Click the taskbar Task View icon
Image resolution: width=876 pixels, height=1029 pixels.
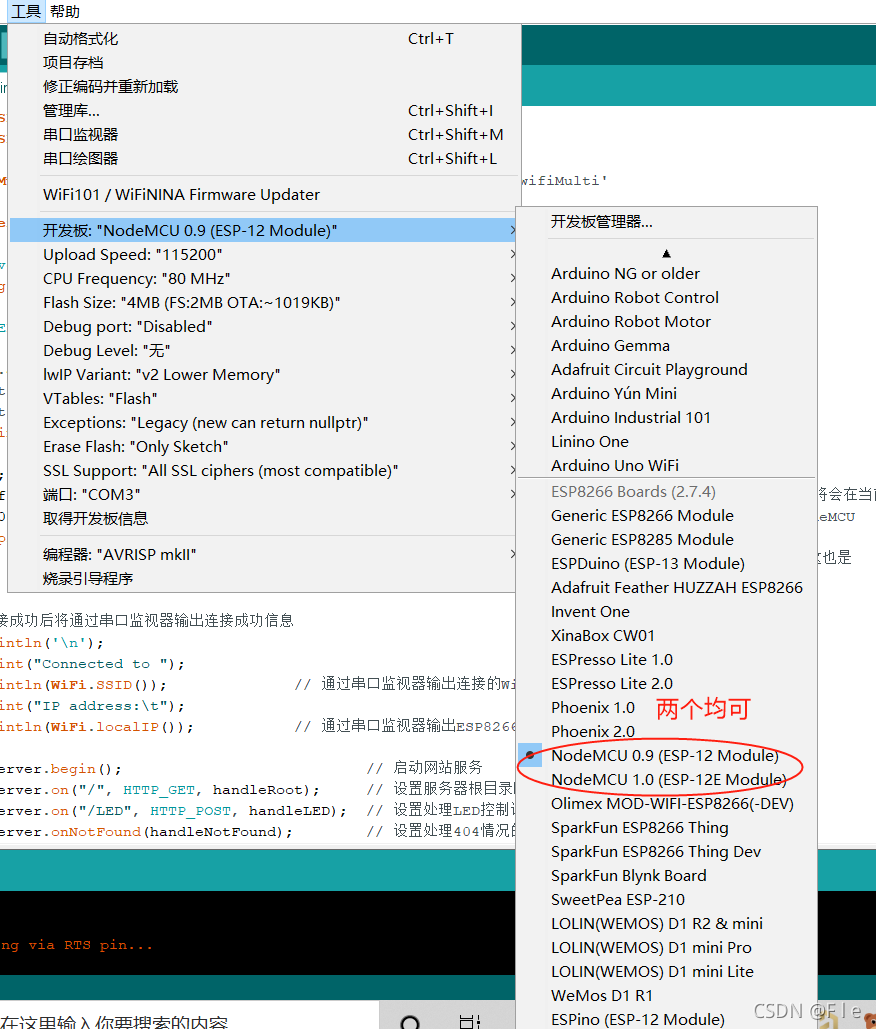(x=470, y=1021)
